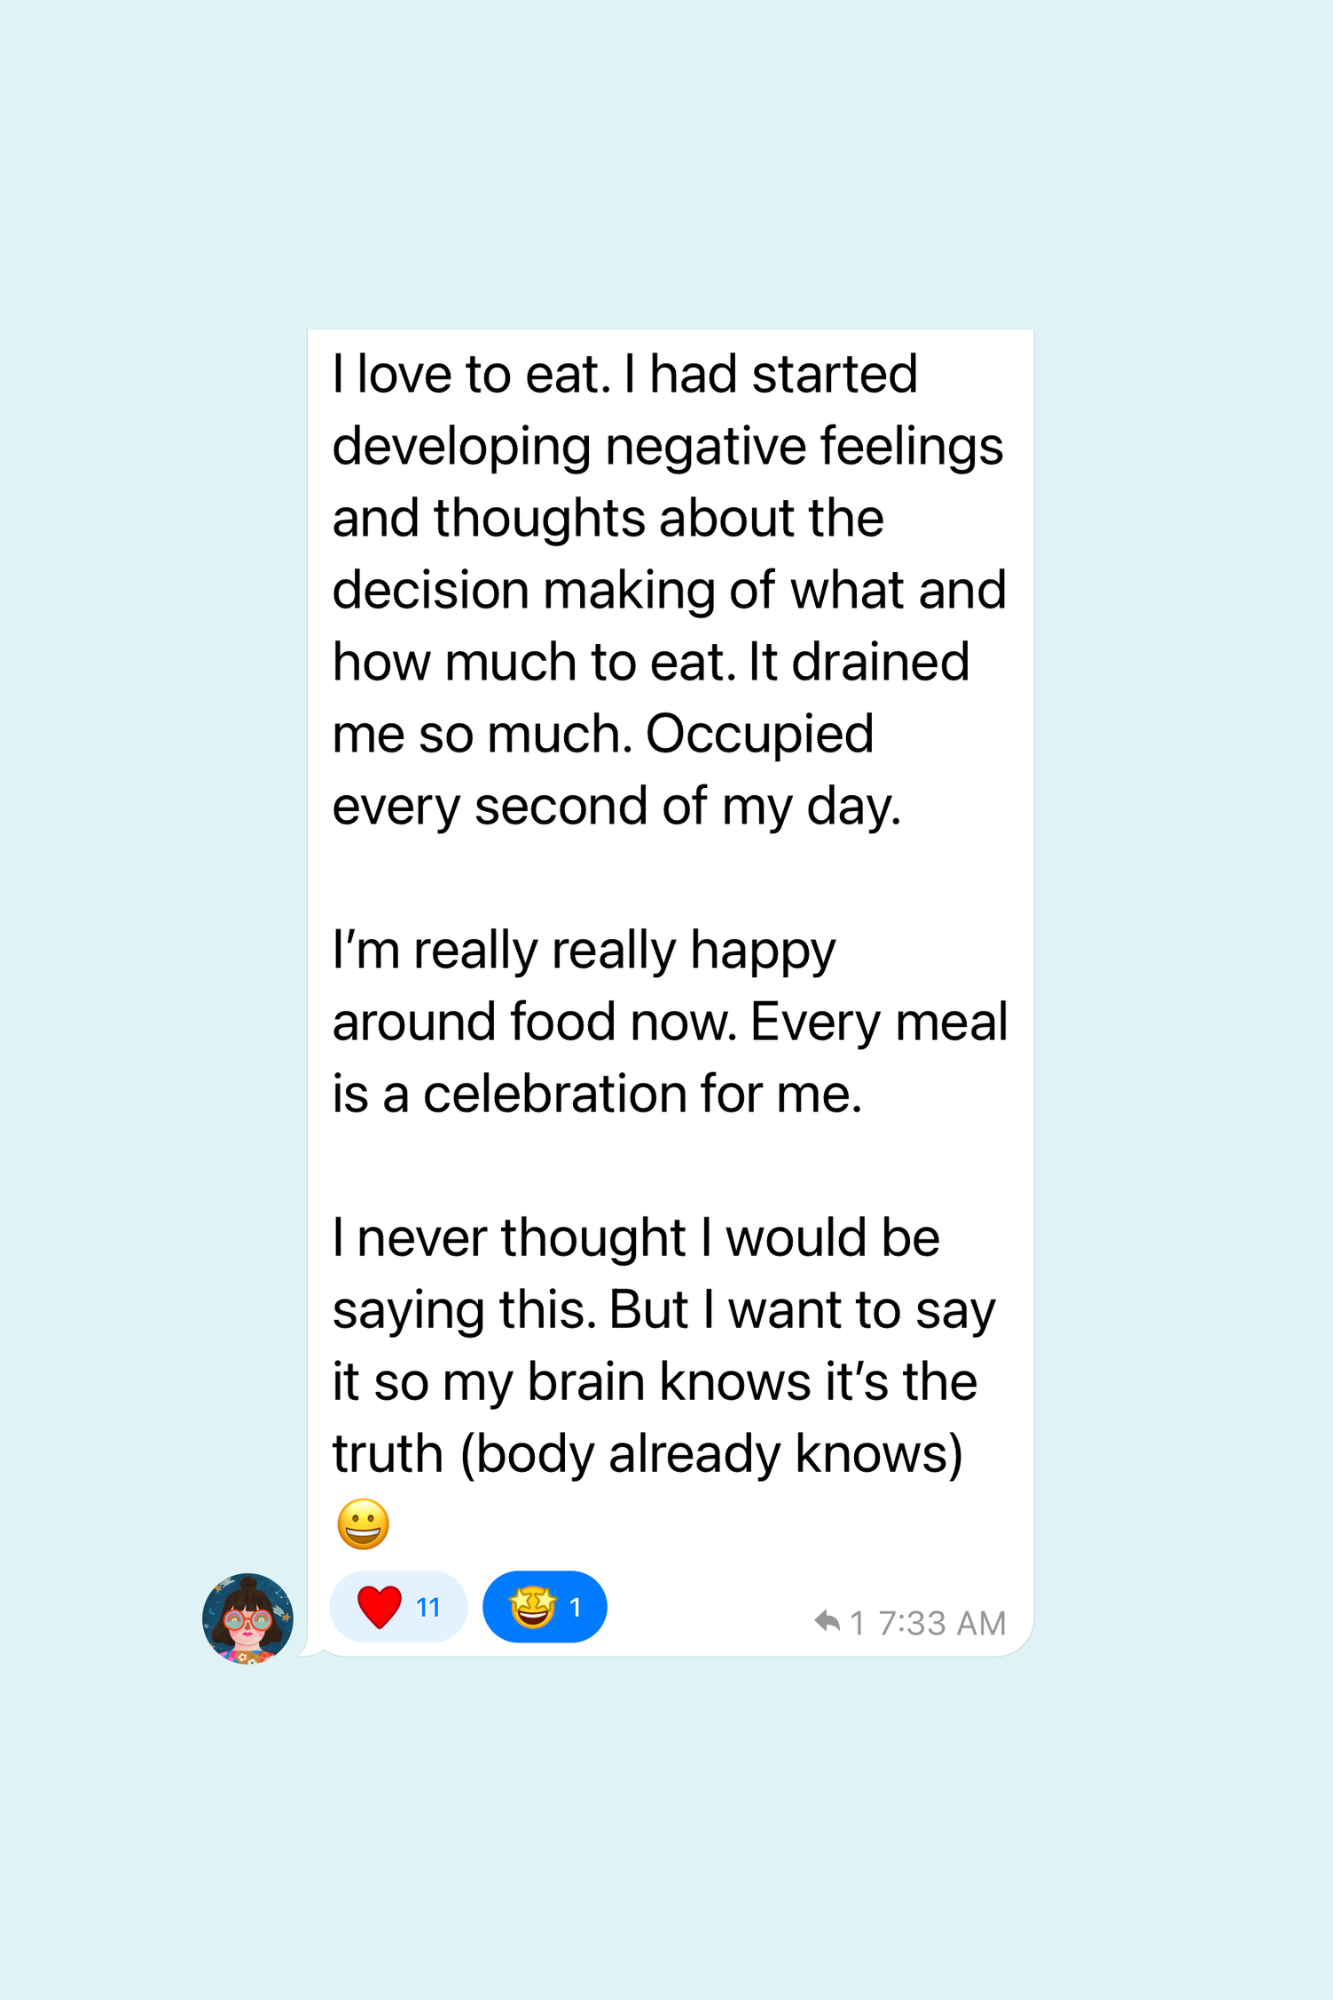Click the heart reaction count "11"
Viewport: 1333px width, 2000px height.
[x=428, y=1608]
